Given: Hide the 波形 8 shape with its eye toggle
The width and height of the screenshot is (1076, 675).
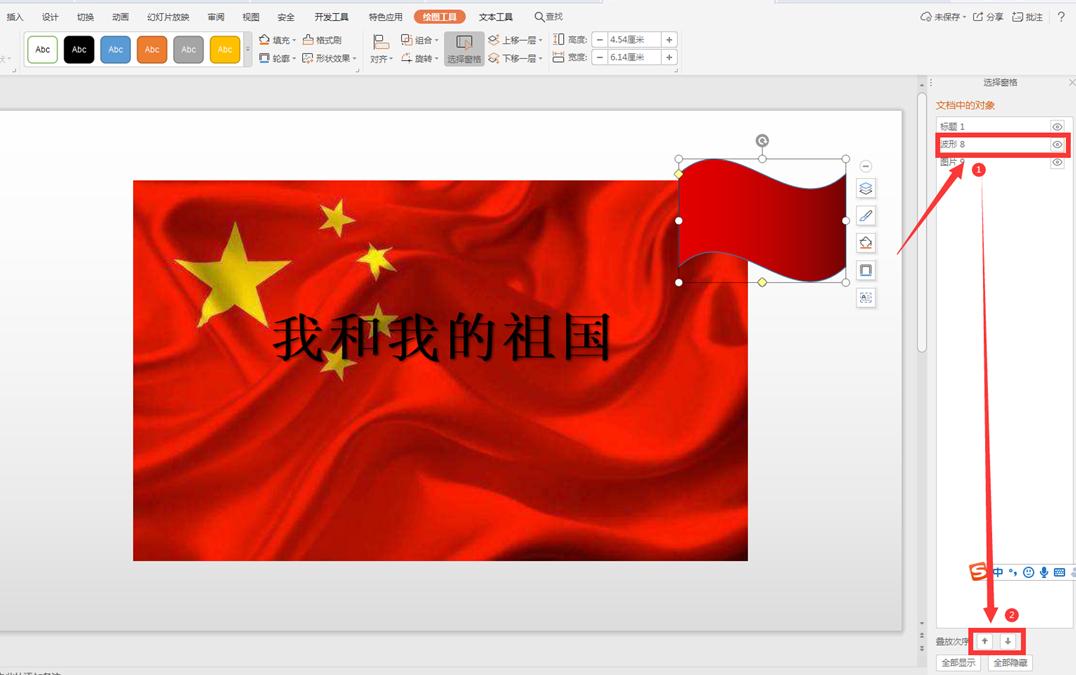Looking at the screenshot, I should click(x=1057, y=144).
